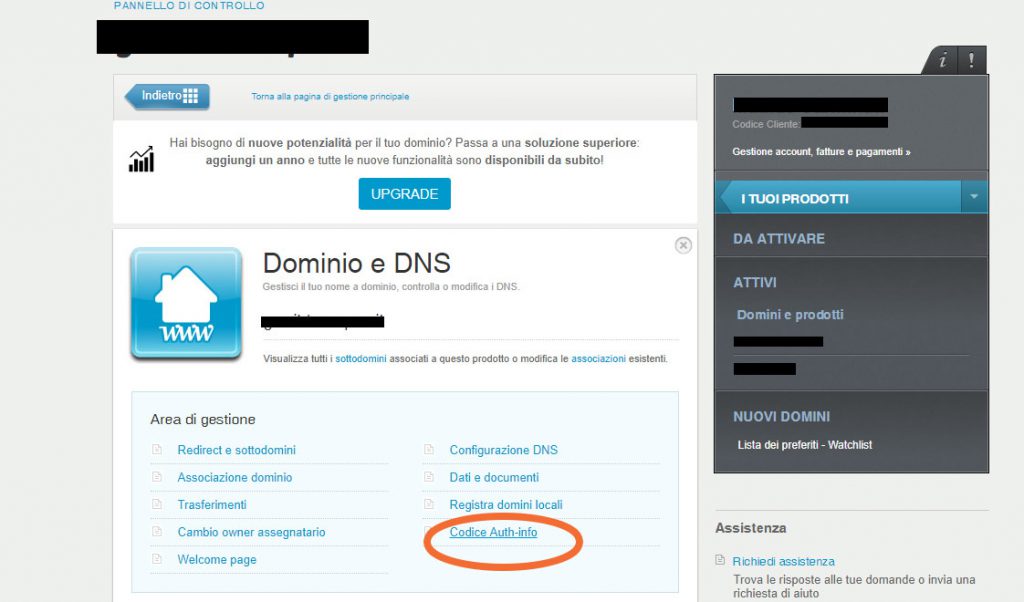Open Dati e documenti
1024x602 pixels.
click(494, 477)
